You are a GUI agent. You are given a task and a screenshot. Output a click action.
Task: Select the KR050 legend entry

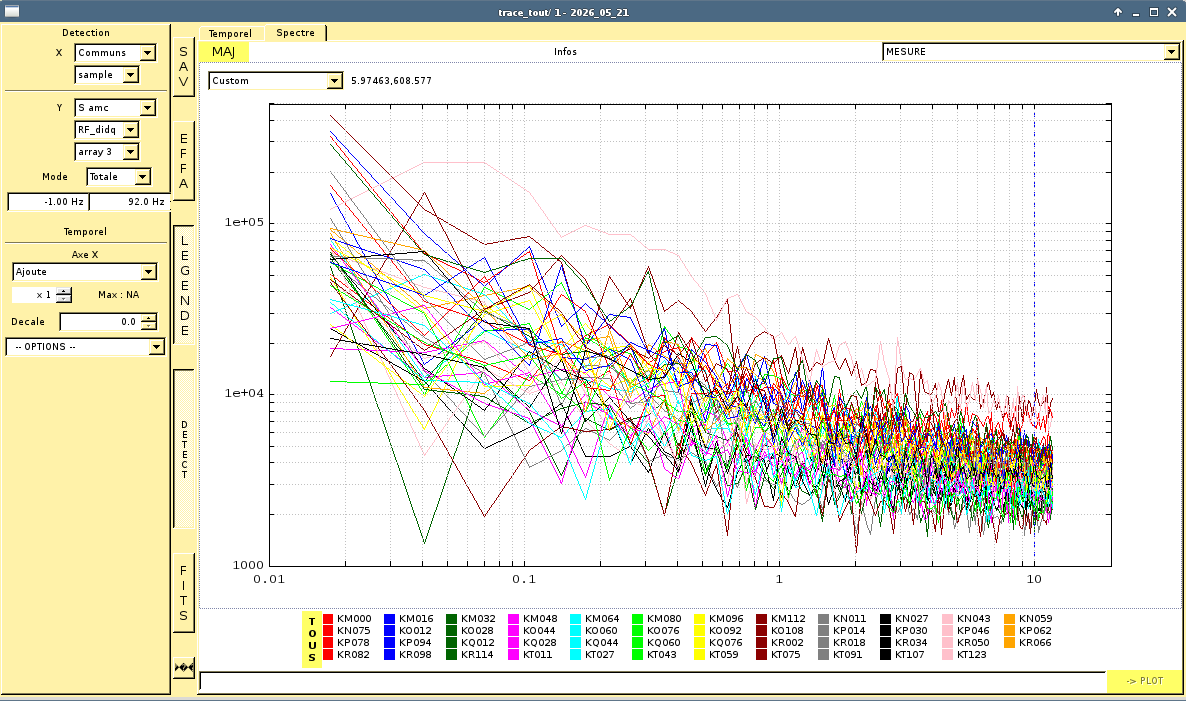973,643
